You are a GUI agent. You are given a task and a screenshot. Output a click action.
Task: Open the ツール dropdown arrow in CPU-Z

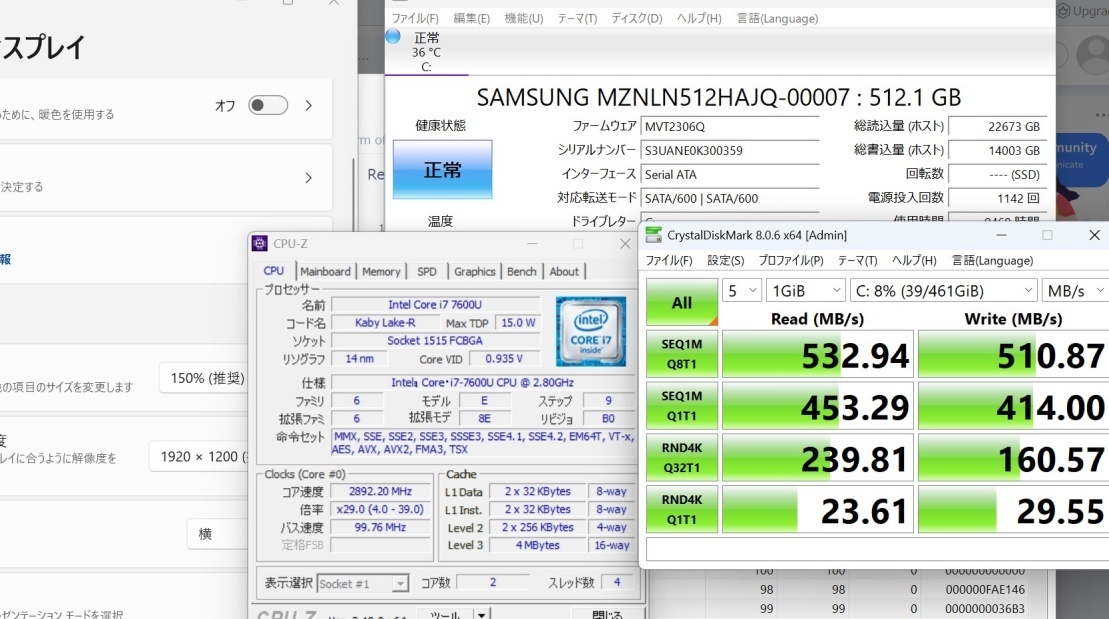click(x=481, y=614)
